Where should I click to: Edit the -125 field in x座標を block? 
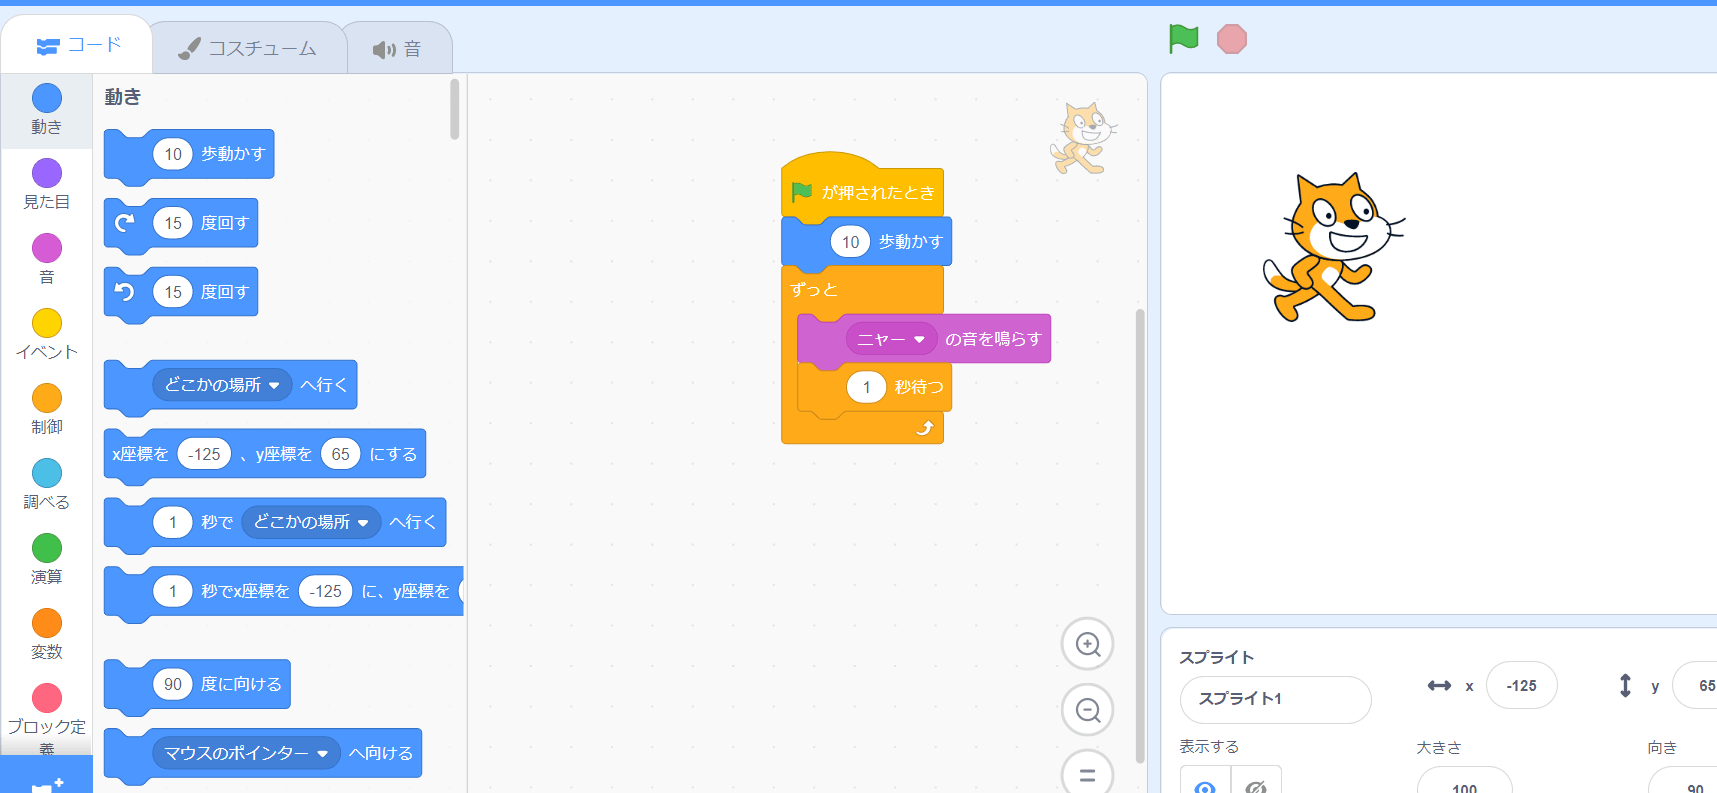(204, 454)
